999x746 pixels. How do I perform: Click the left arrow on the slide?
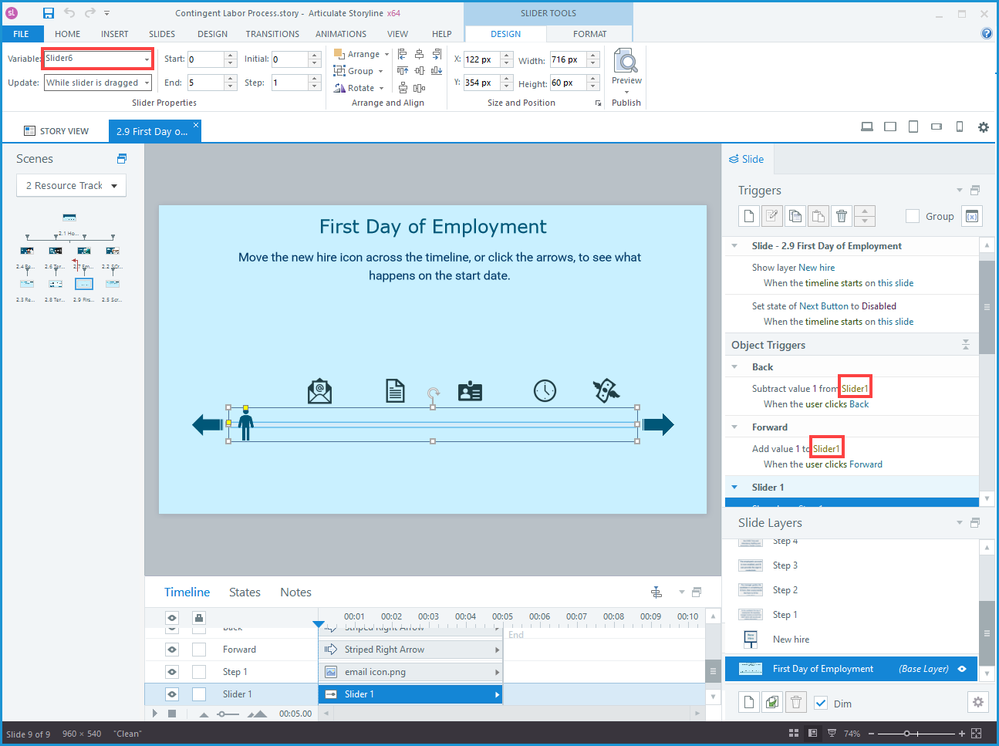(x=208, y=425)
